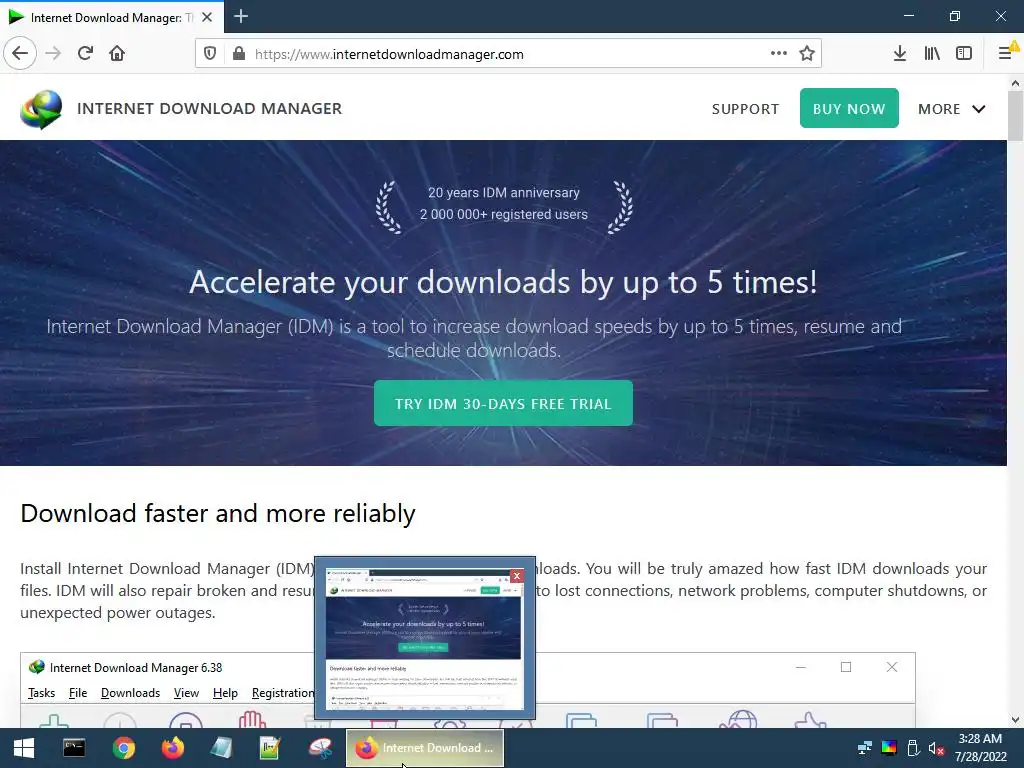Click TRY IDM 30-DAYS FREE TRIAL

tap(504, 404)
